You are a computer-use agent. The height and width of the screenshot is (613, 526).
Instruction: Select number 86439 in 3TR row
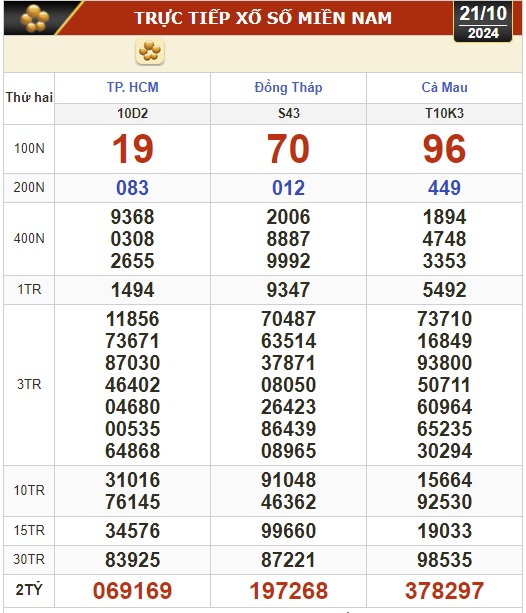288,429
